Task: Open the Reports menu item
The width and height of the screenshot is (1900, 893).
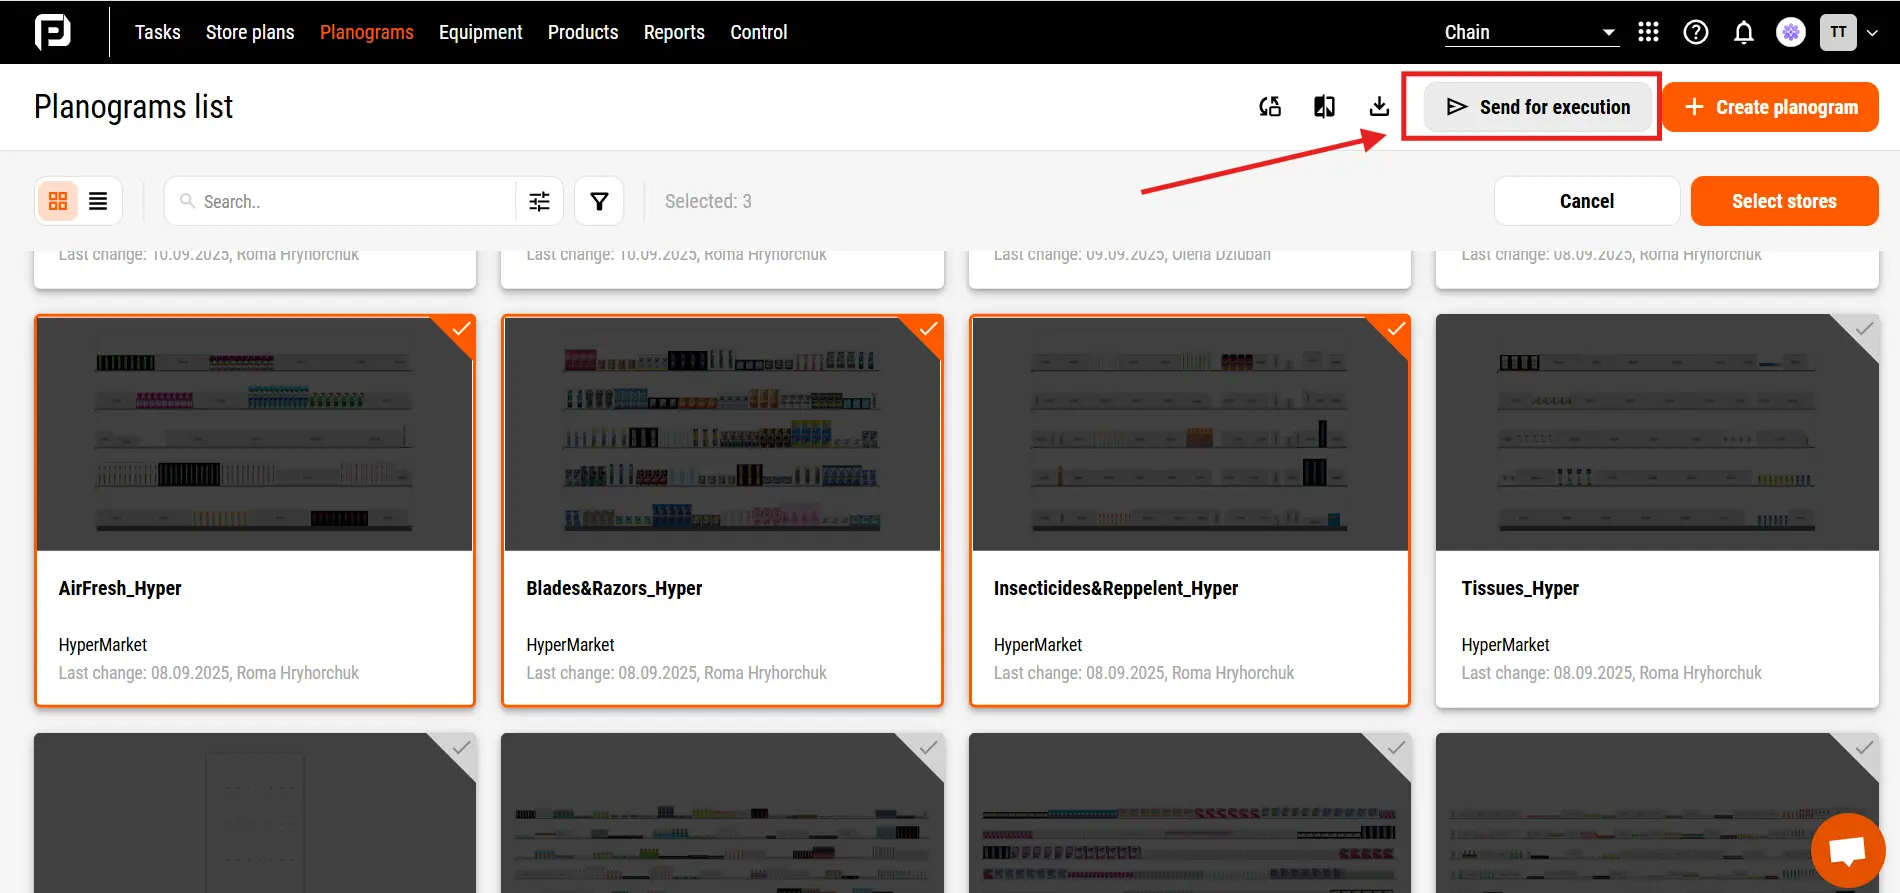Action: tap(674, 32)
